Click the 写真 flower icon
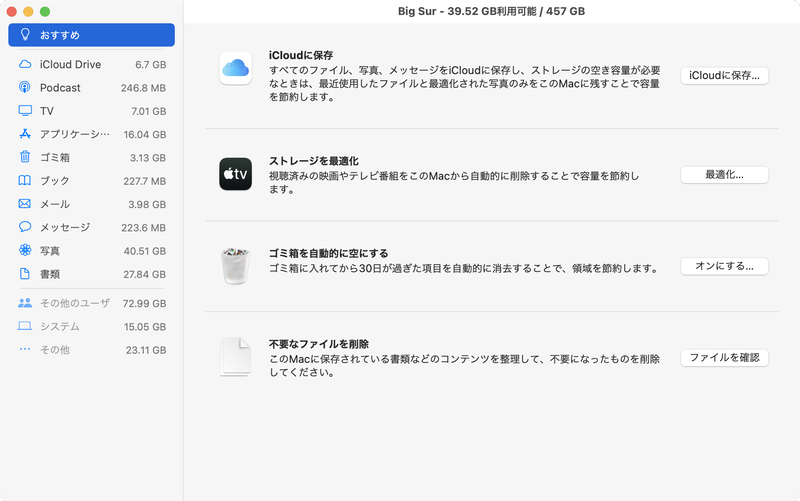The width and height of the screenshot is (800, 501). 25,250
